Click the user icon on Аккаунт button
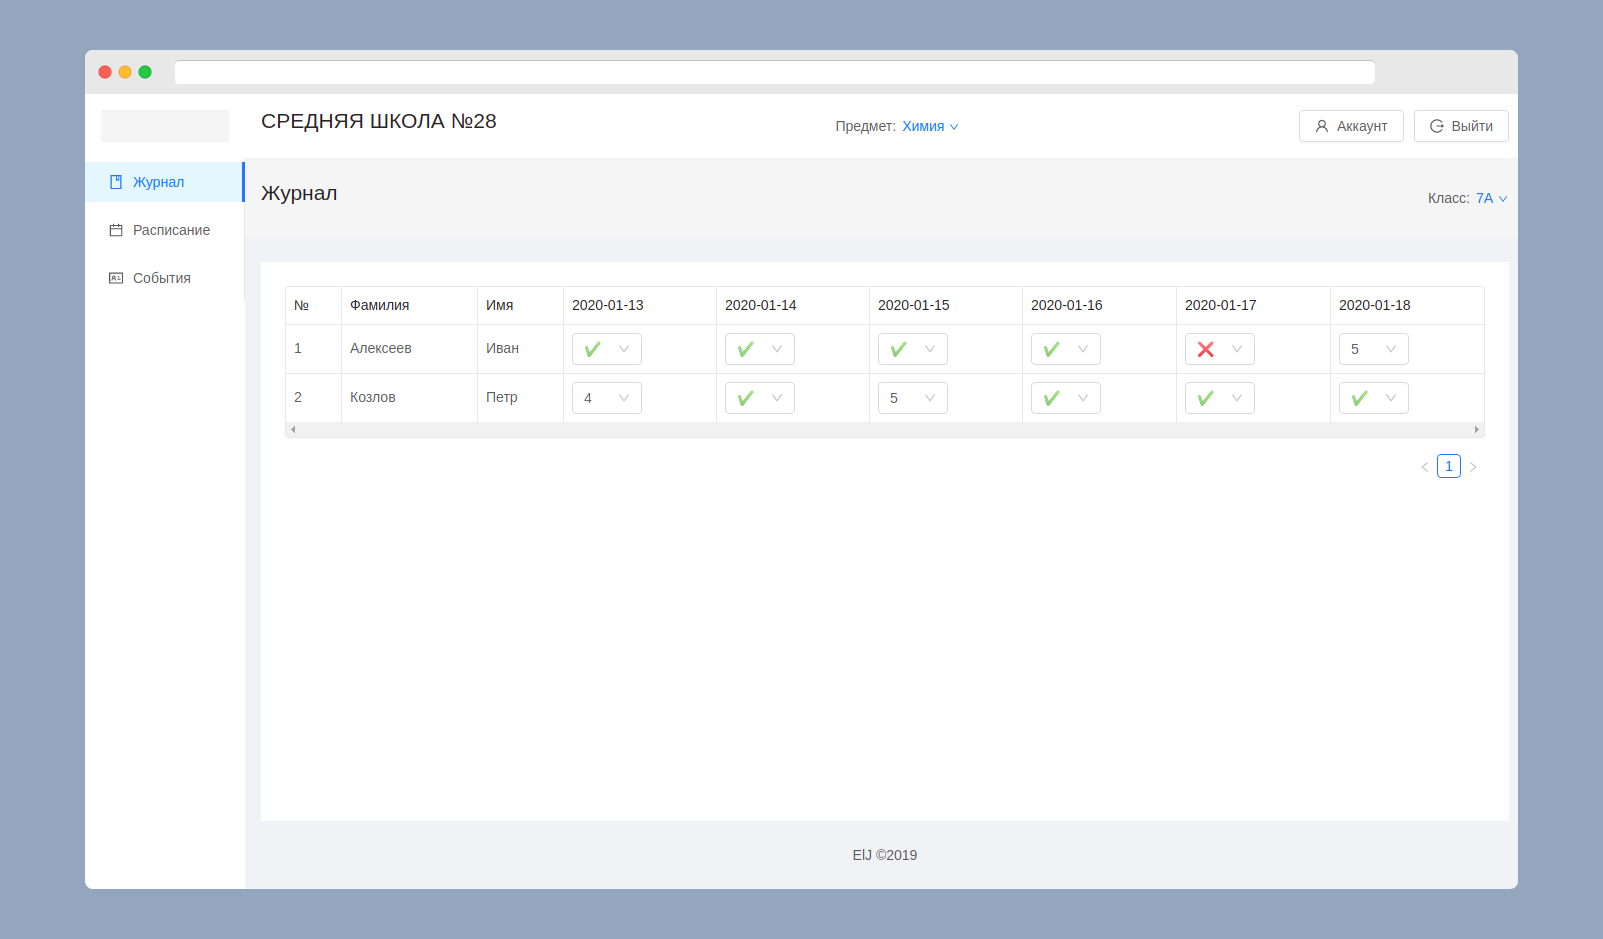 coord(1322,126)
